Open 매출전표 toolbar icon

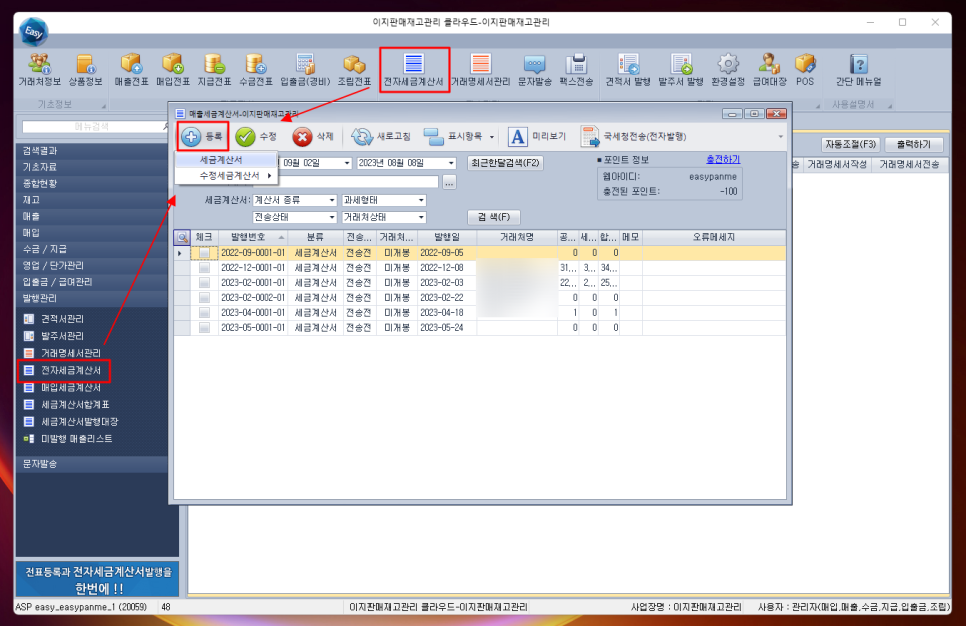click(131, 70)
